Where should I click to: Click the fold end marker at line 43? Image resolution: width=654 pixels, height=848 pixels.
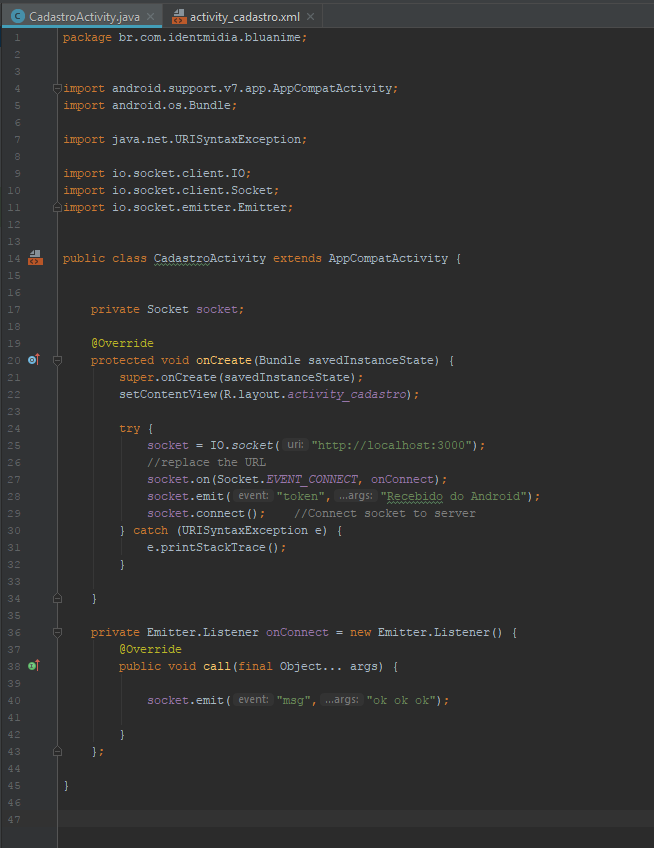57,752
